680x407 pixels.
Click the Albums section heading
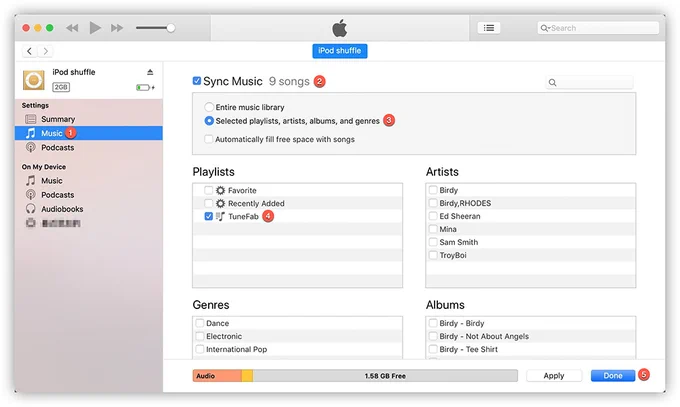click(445, 305)
